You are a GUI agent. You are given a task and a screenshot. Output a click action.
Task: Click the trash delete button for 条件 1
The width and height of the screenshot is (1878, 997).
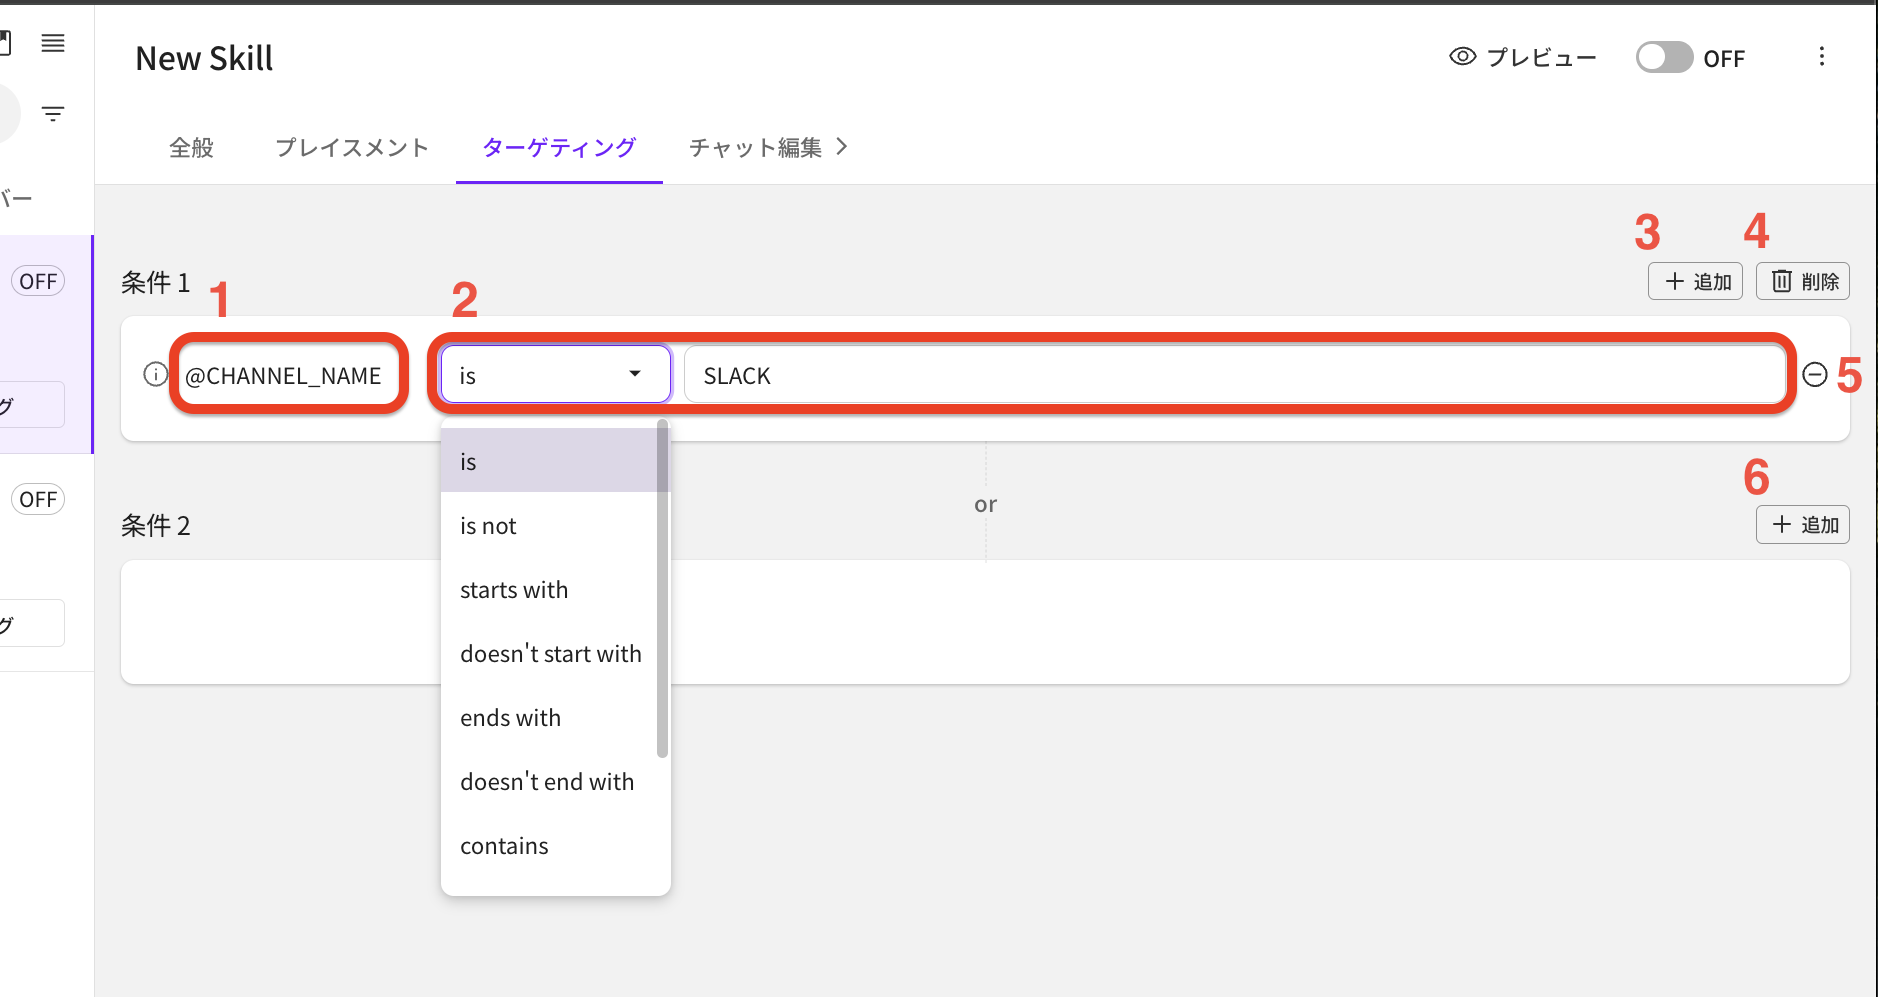coord(1802,282)
